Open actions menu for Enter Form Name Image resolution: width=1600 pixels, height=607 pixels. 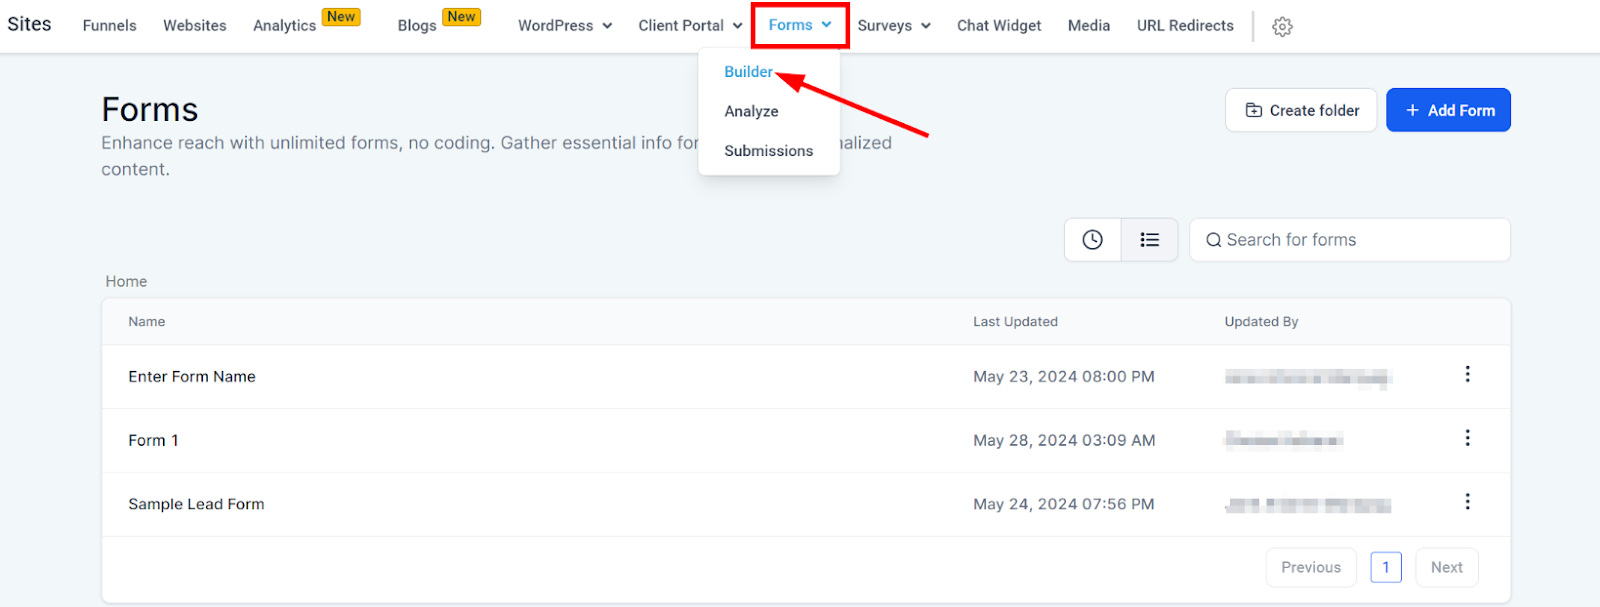(x=1467, y=374)
